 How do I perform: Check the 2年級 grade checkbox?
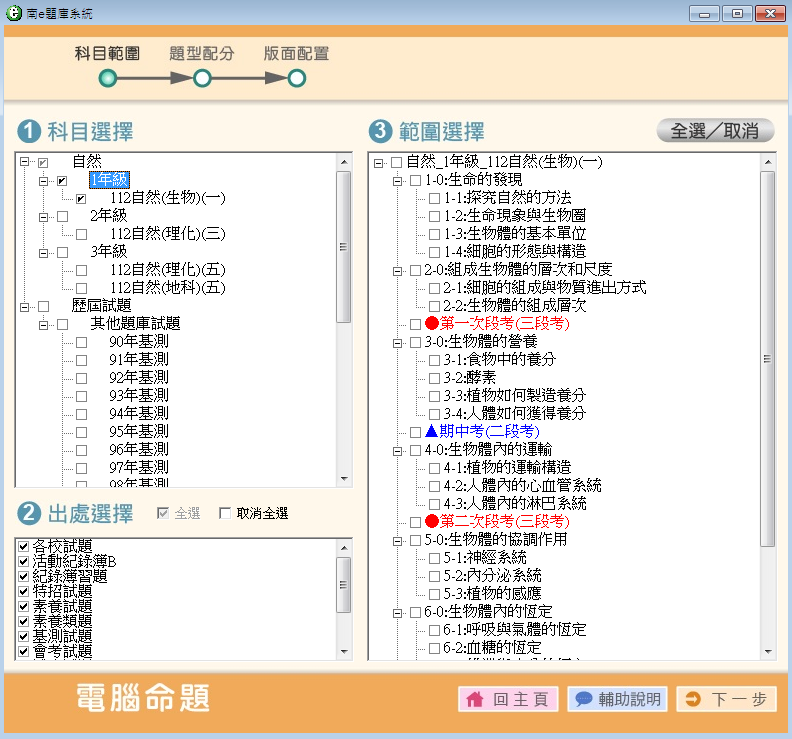(62, 216)
